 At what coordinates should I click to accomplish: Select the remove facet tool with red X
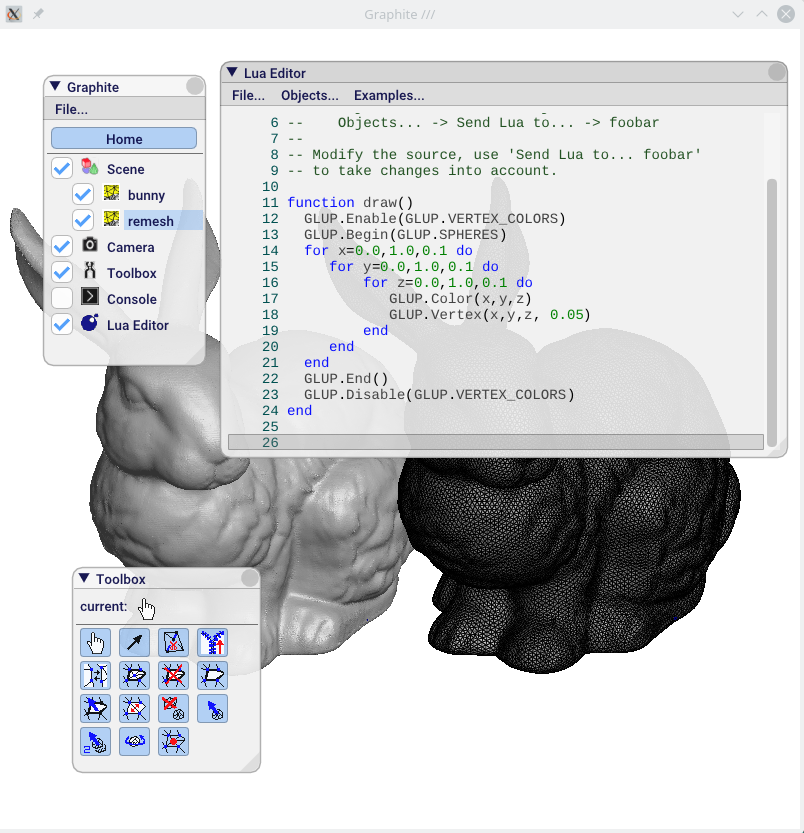pyautogui.click(x=173, y=675)
